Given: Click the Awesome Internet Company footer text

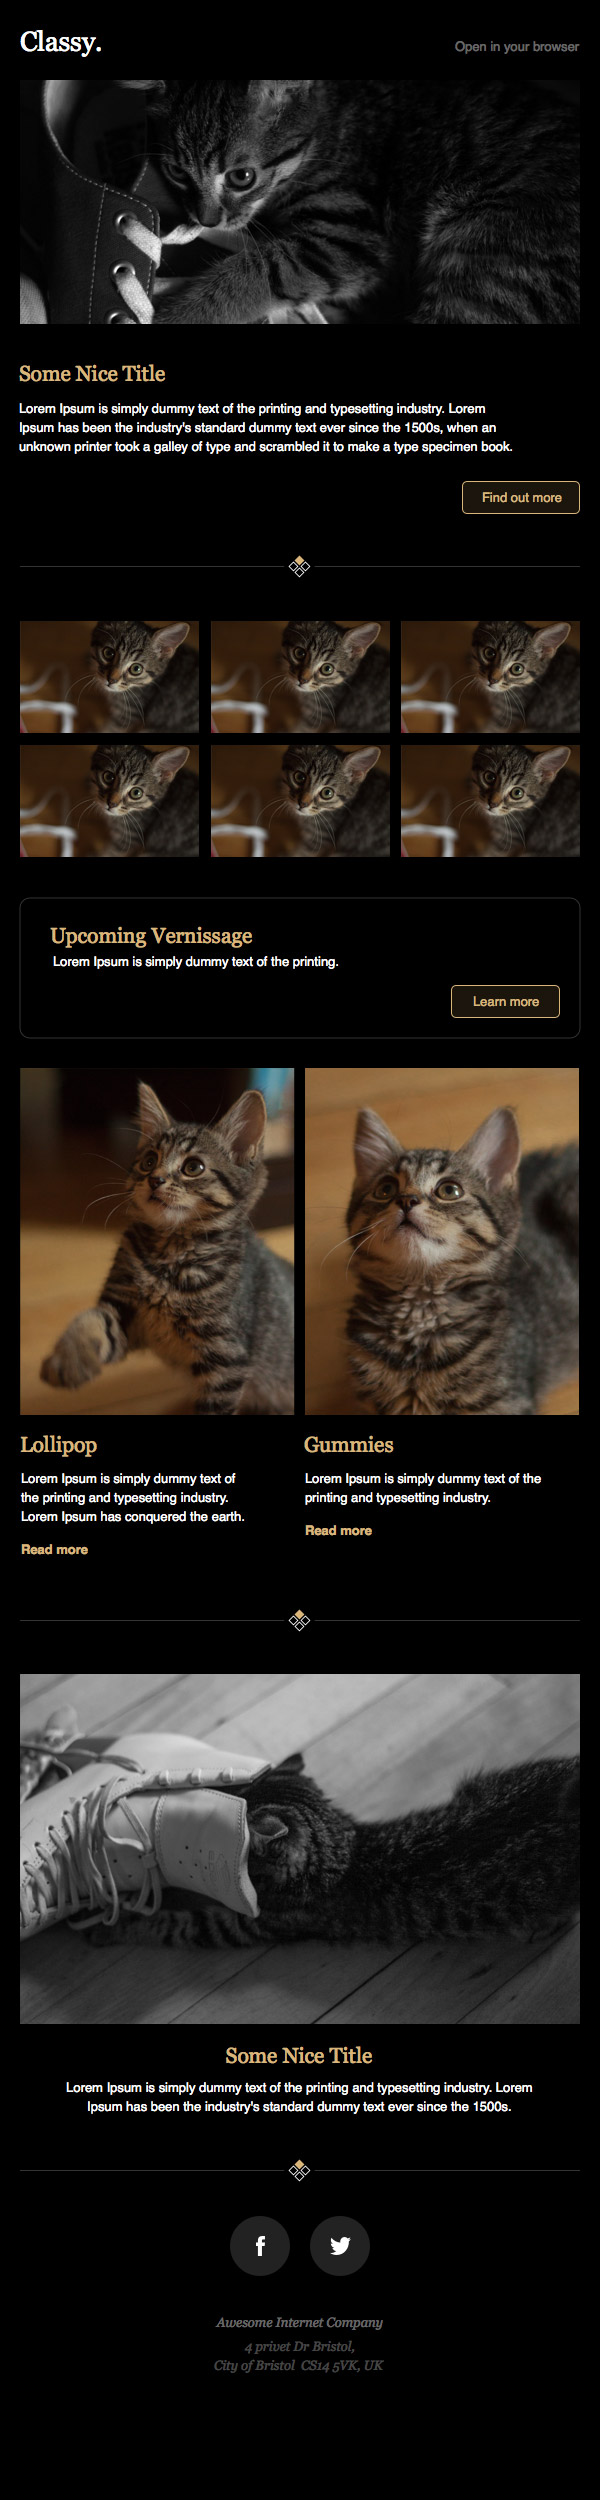Looking at the screenshot, I should point(299,2322).
